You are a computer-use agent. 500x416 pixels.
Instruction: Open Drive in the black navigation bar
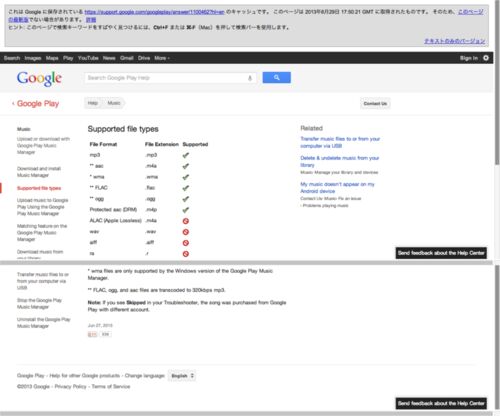tap(144, 58)
